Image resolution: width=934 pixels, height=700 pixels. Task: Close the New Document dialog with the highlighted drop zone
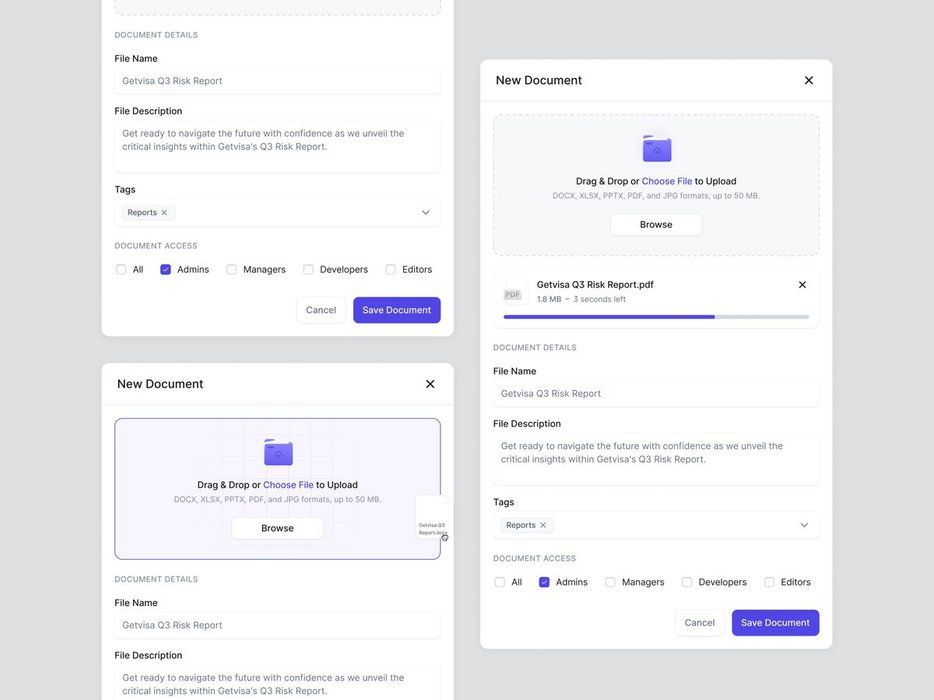pyautogui.click(x=430, y=384)
